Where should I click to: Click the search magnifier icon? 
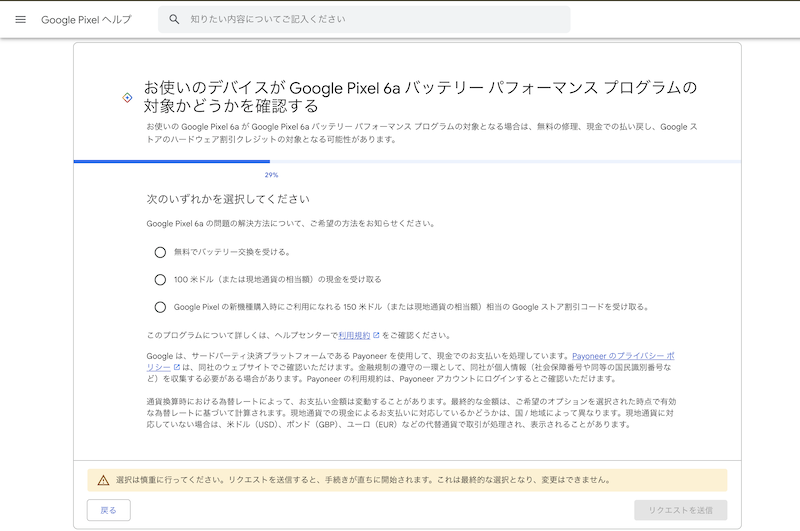[175, 19]
